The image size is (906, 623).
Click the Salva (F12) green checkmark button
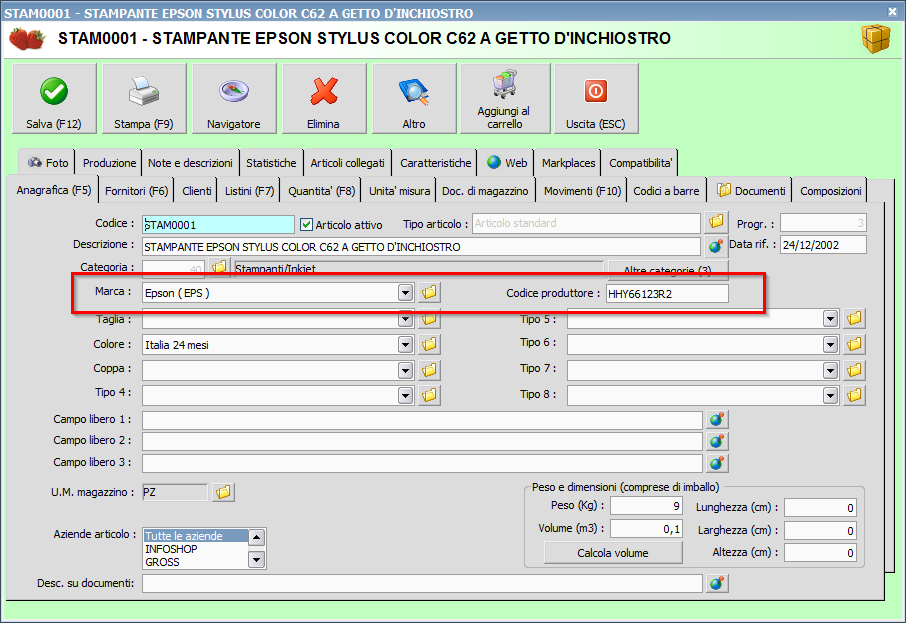(x=54, y=99)
